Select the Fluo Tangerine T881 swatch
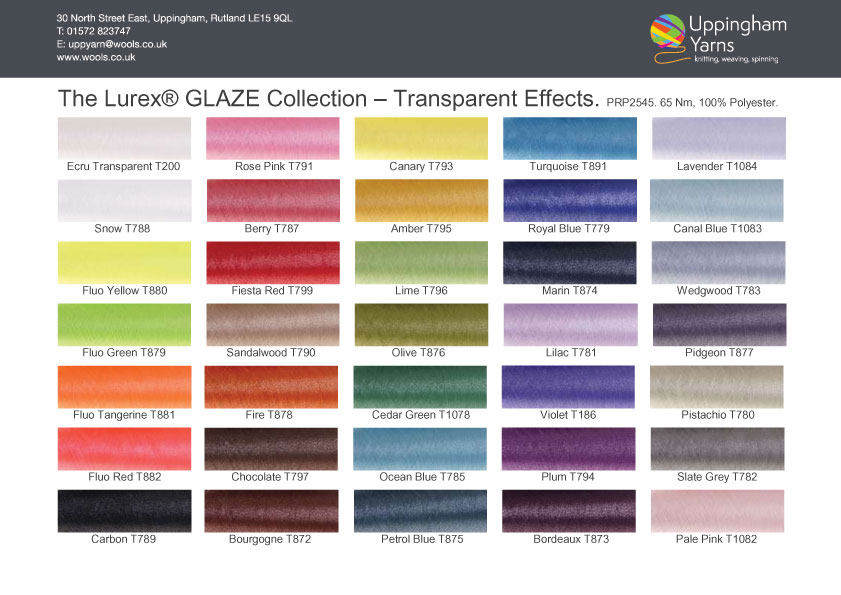 (124, 386)
